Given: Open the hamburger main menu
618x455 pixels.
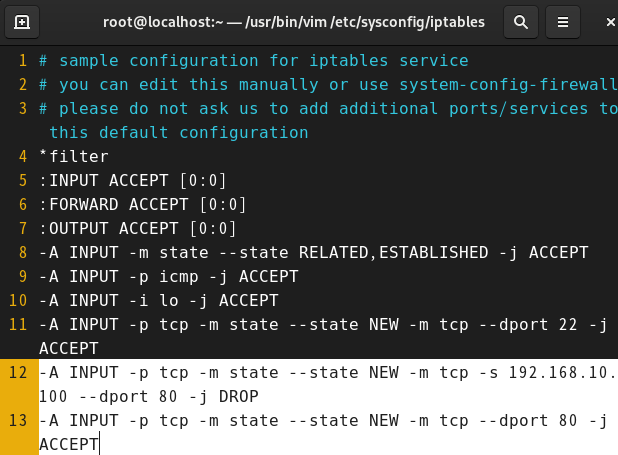Looking at the screenshot, I should (562, 22).
